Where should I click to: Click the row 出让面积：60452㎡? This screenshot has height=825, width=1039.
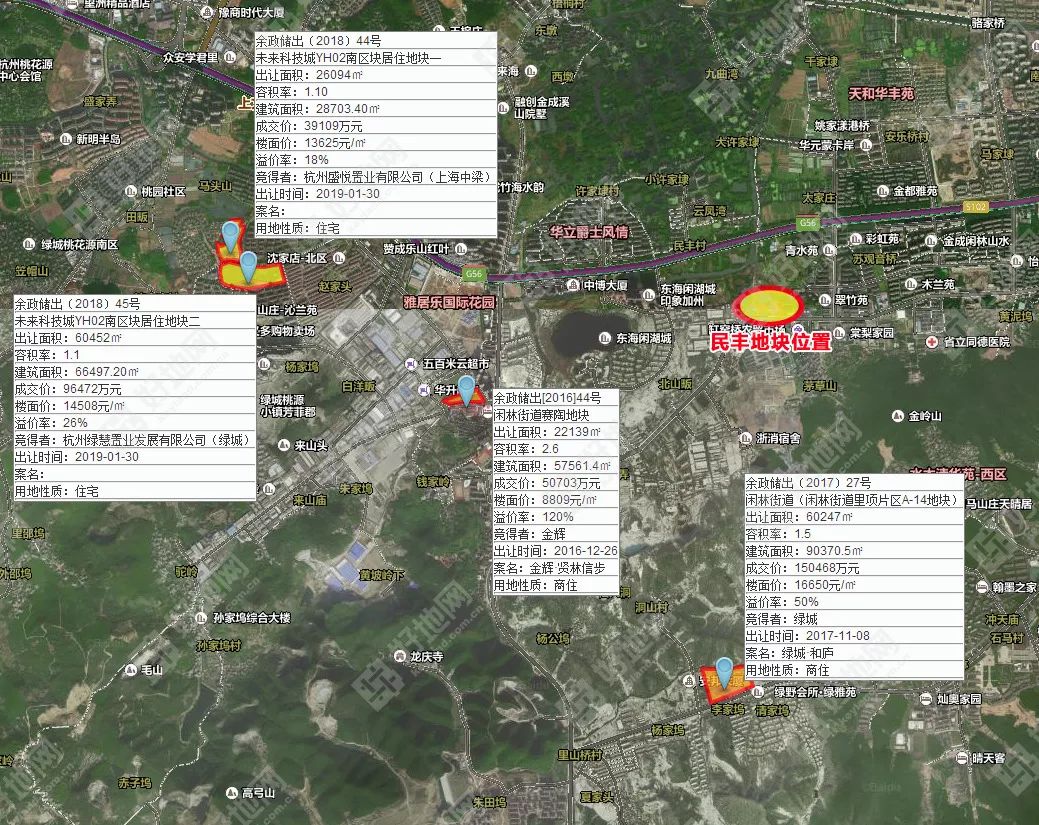135,338
